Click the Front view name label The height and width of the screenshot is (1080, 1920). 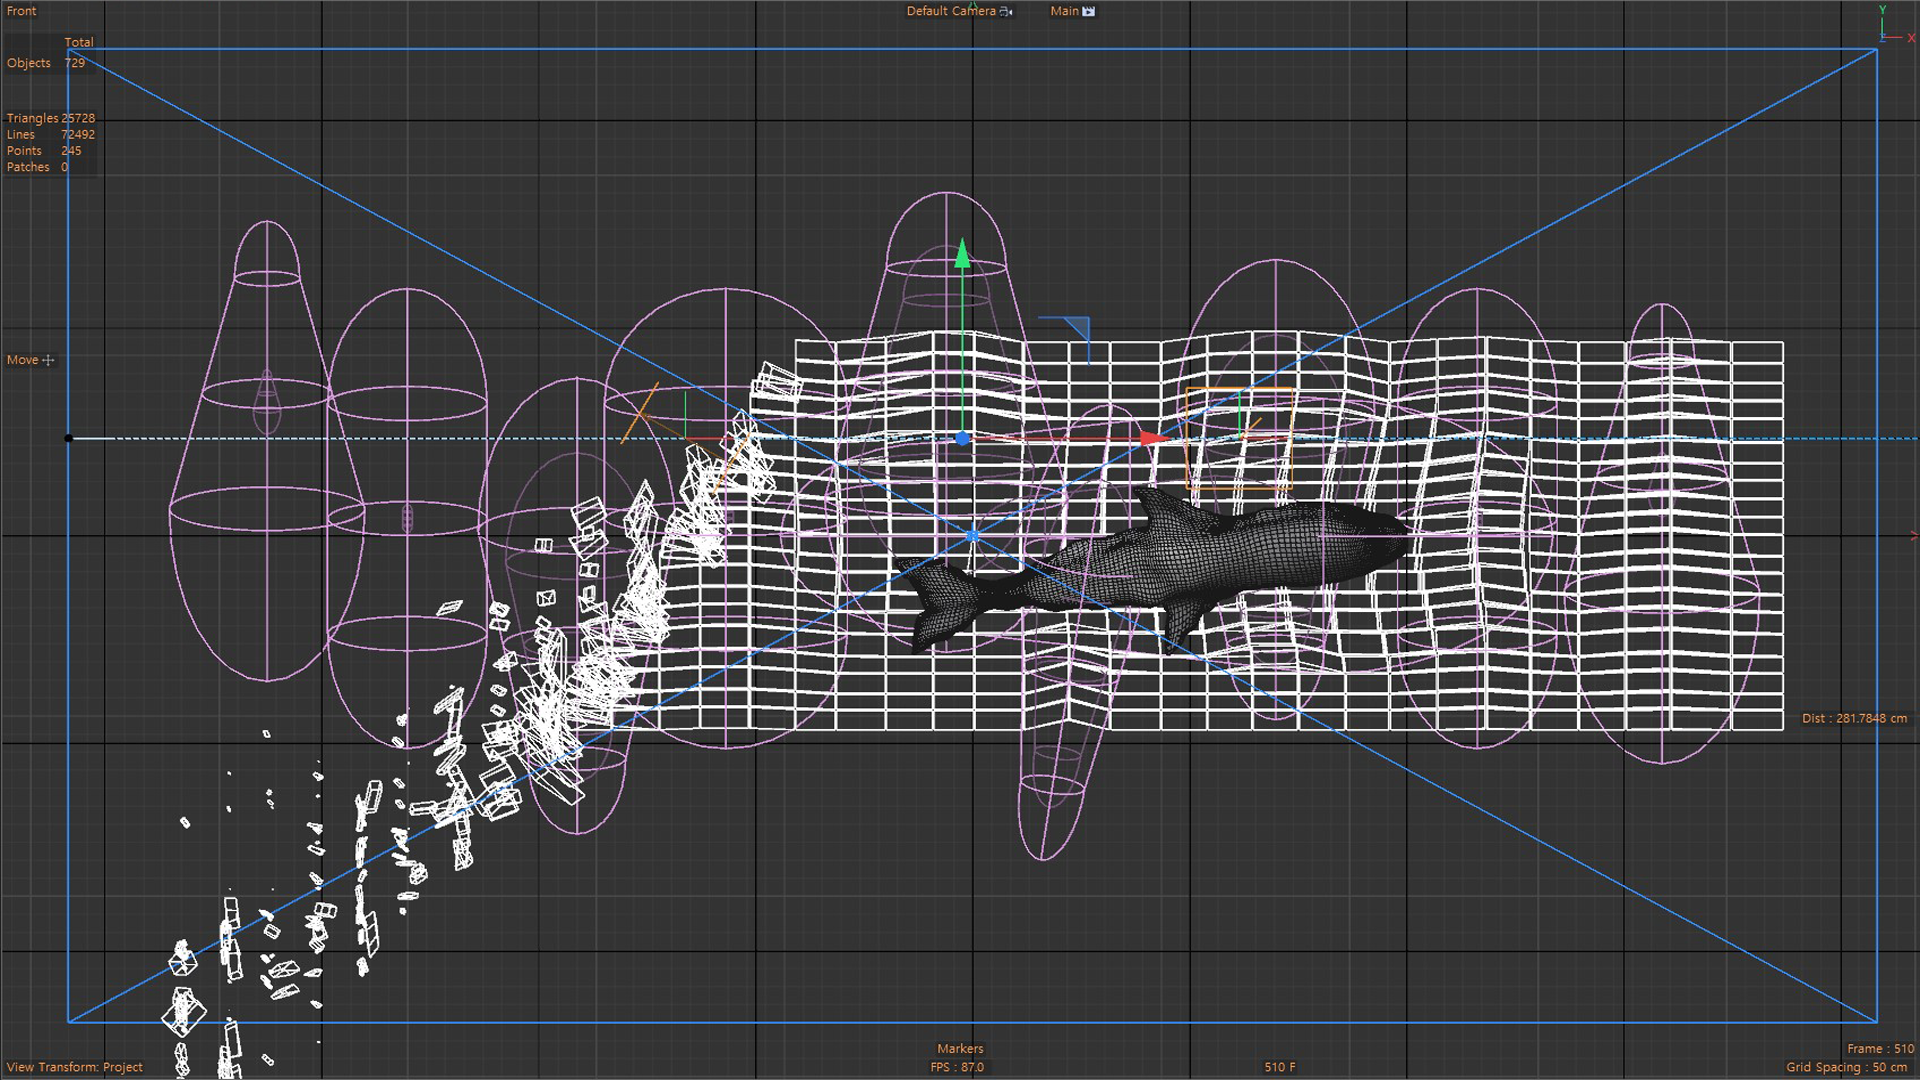tap(21, 11)
